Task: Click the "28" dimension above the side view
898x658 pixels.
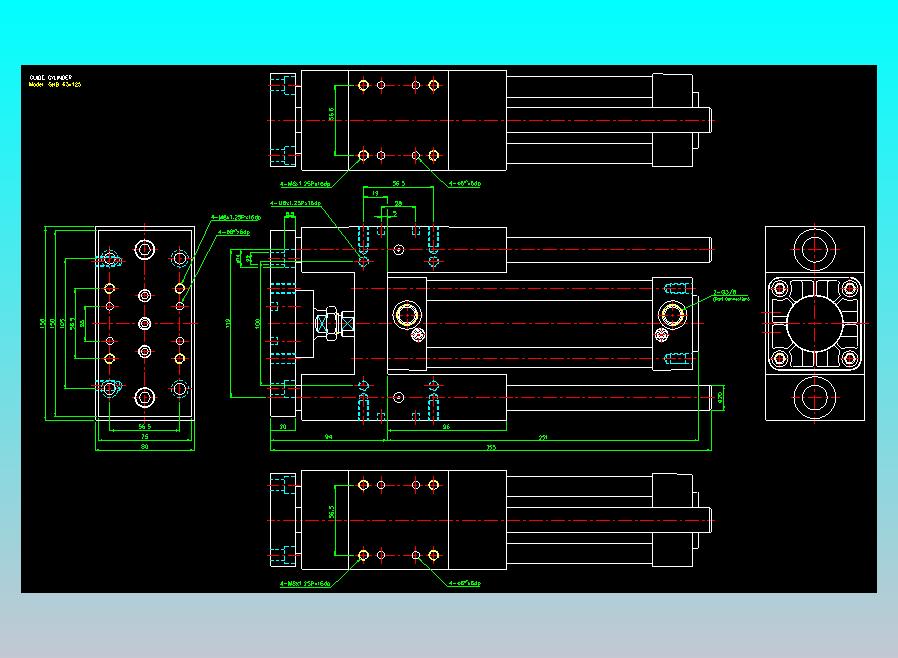Action: coord(398,203)
